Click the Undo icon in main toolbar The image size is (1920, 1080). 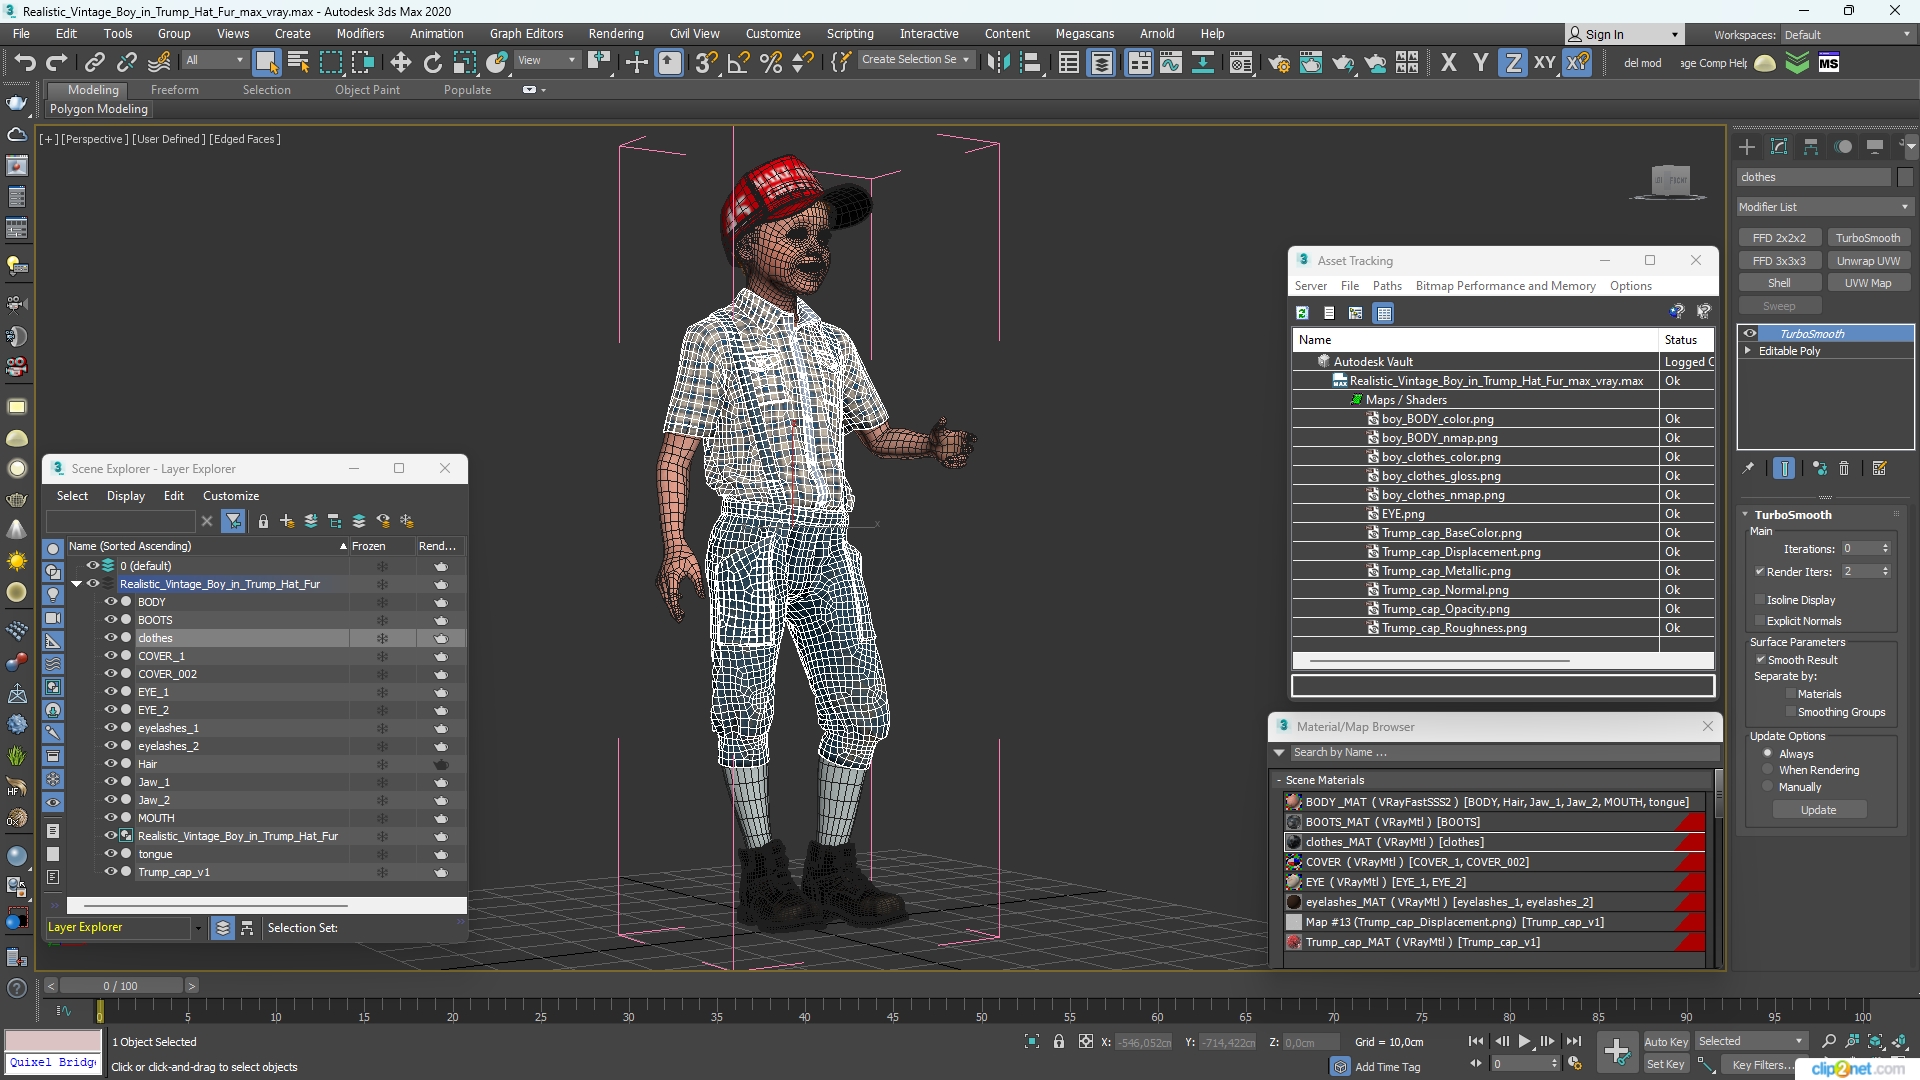point(25,63)
